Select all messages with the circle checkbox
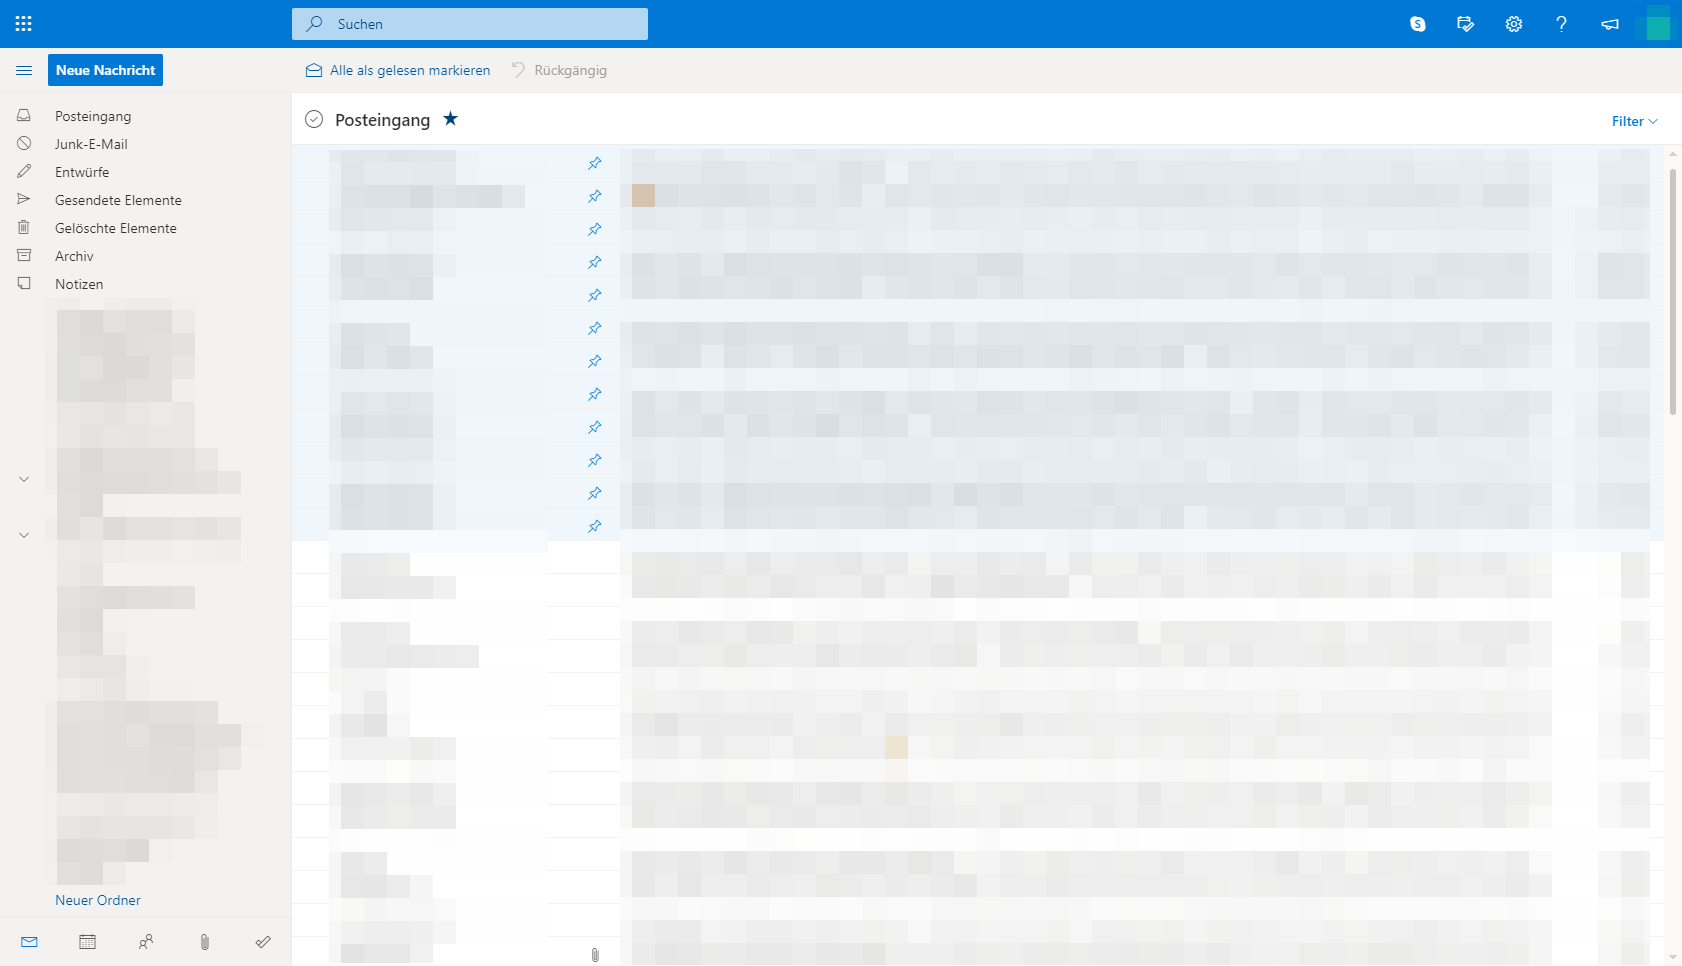Image resolution: width=1682 pixels, height=966 pixels. (x=313, y=118)
